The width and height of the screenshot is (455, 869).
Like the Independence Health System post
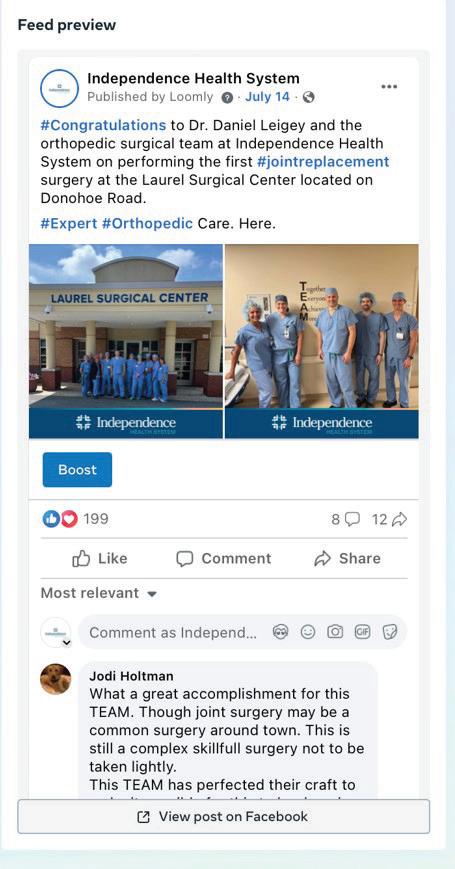pos(100,559)
